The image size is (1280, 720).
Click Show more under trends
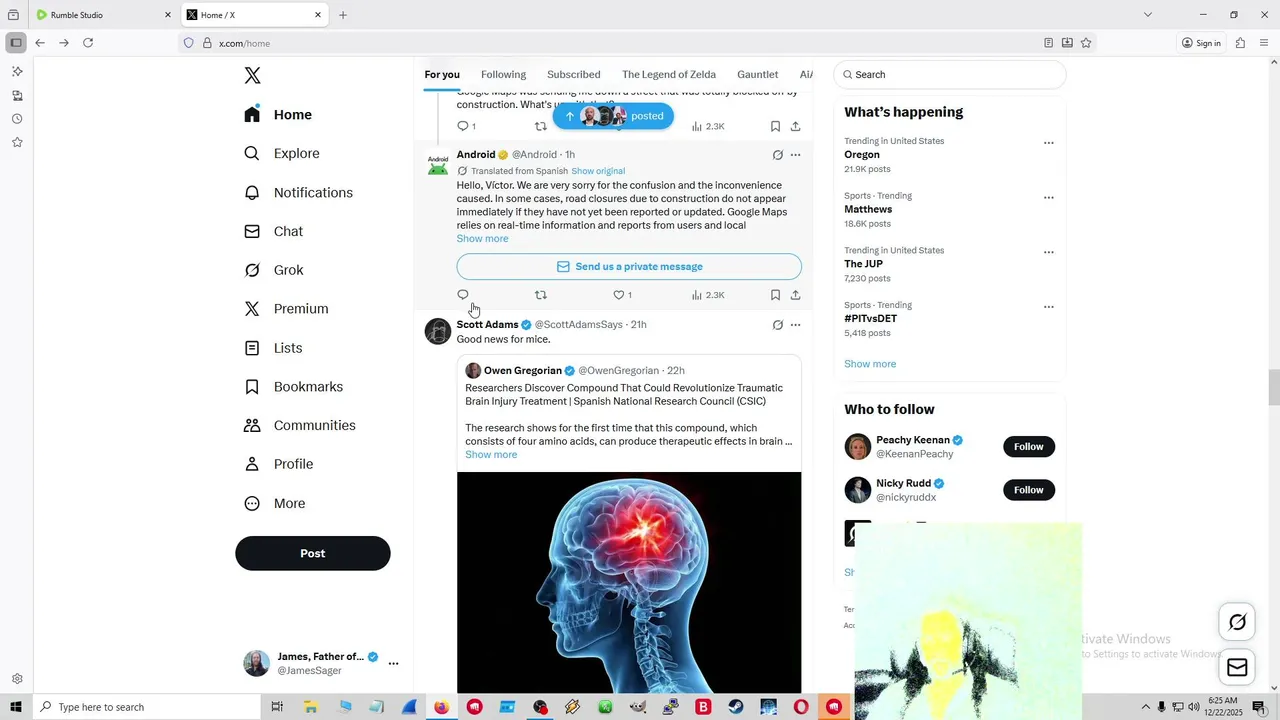[870, 364]
